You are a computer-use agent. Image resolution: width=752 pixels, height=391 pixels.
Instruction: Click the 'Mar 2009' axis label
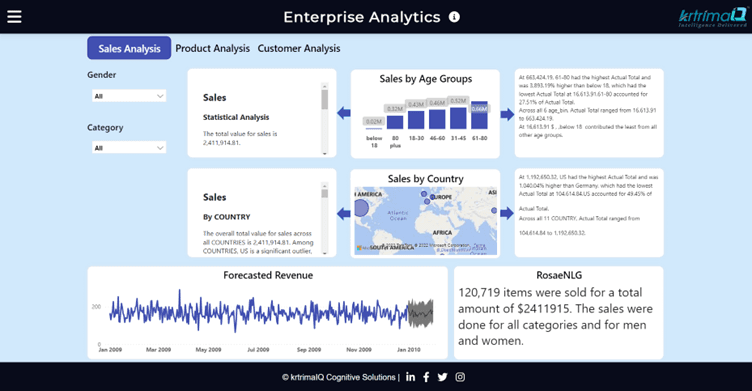click(x=158, y=350)
